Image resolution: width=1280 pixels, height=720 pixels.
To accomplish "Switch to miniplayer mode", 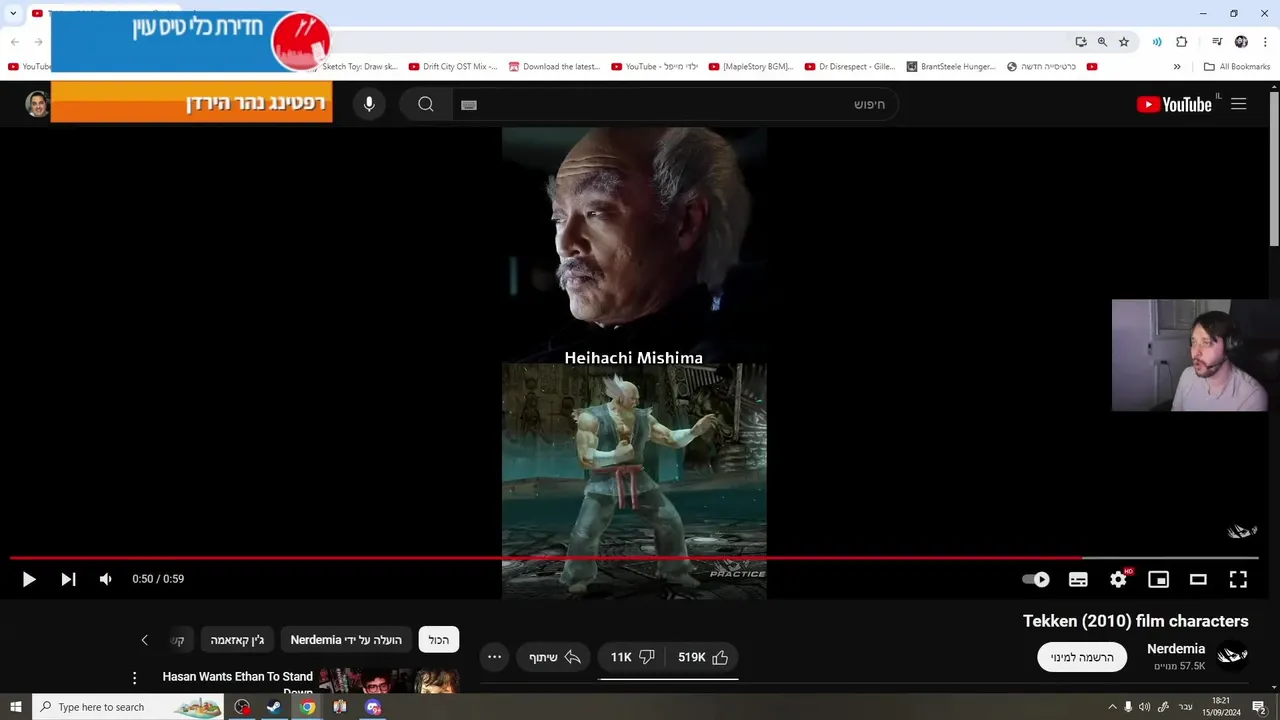I will (1158, 579).
